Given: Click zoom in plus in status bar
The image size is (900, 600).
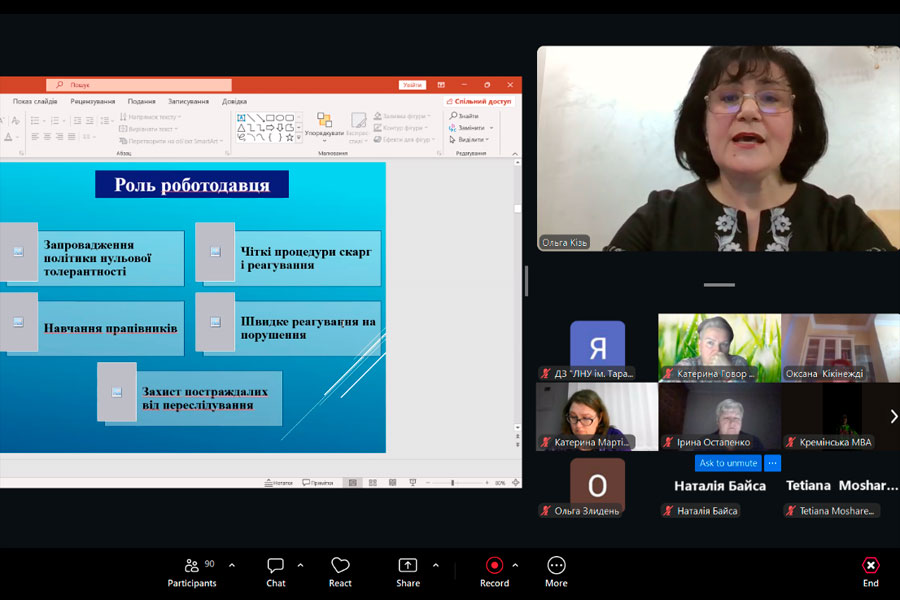Looking at the screenshot, I should click(487, 483).
